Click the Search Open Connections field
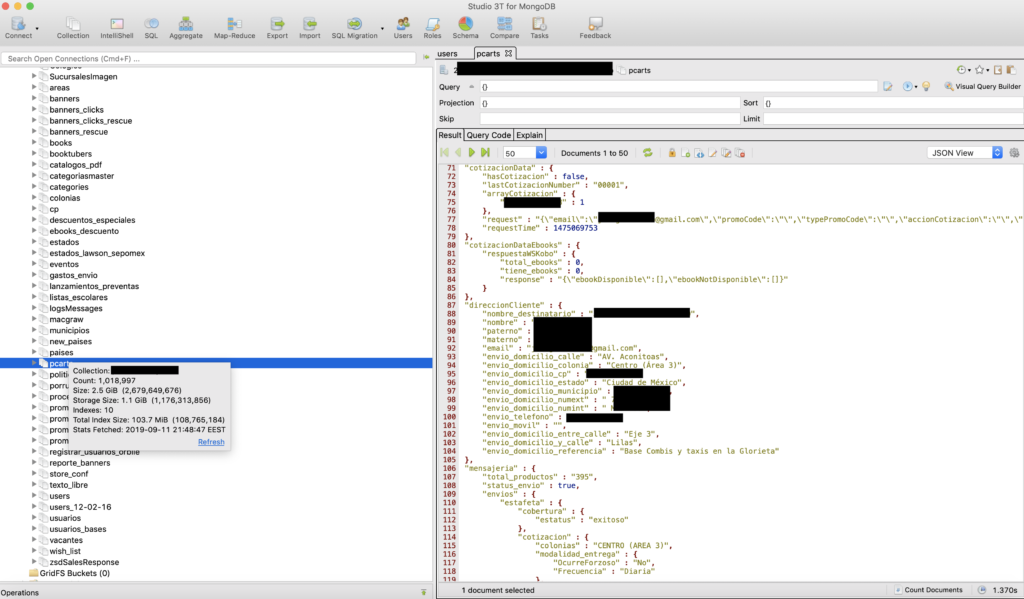This screenshot has width=1024, height=599. pos(208,58)
